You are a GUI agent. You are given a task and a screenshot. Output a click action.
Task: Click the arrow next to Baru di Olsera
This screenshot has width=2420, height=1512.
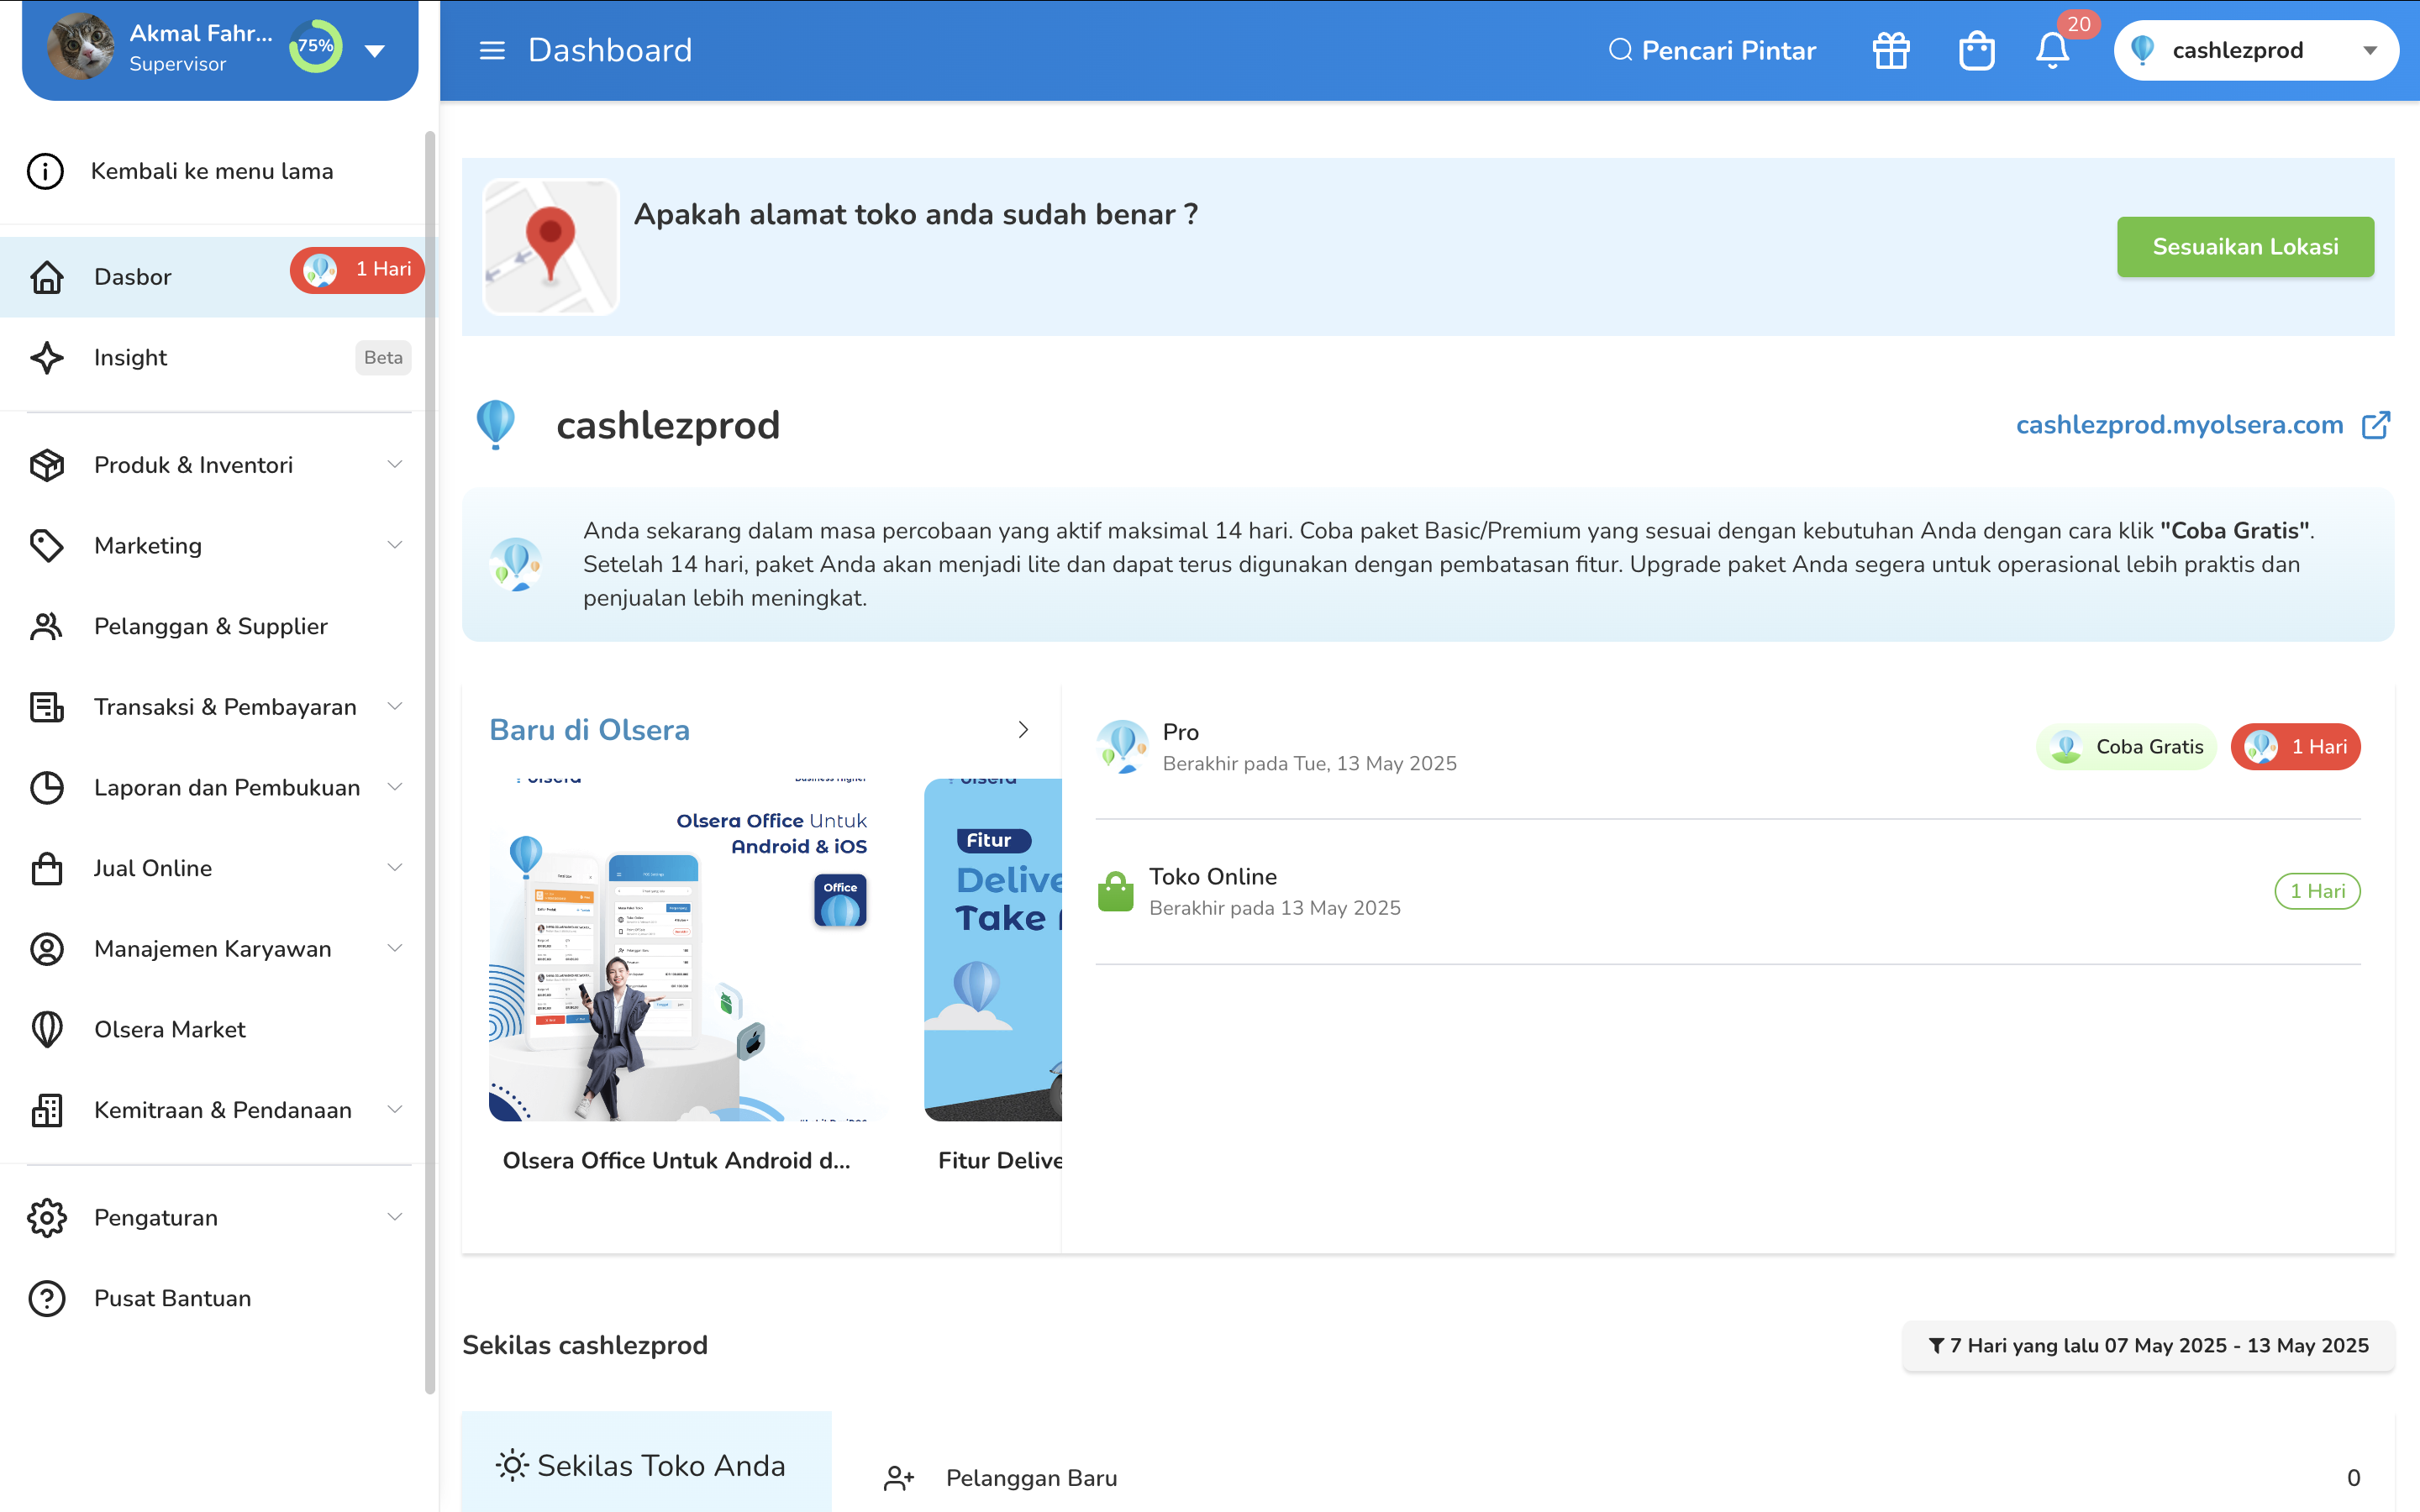point(1023,730)
